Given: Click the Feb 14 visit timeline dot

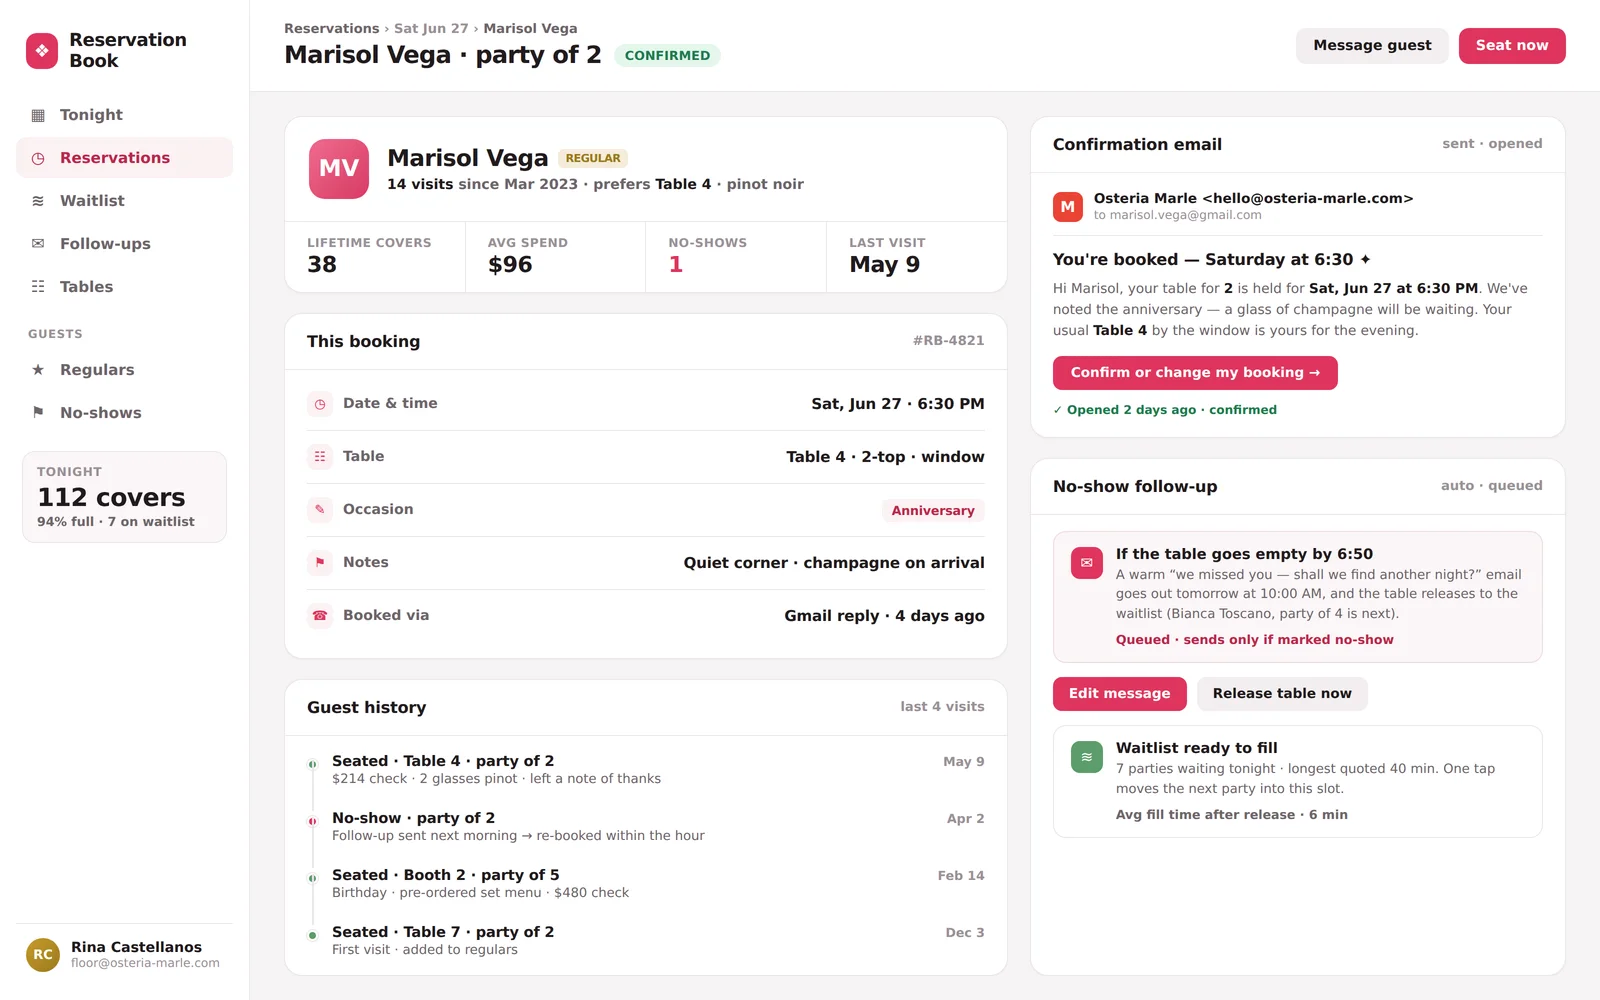Looking at the screenshot, I should 312,878.
